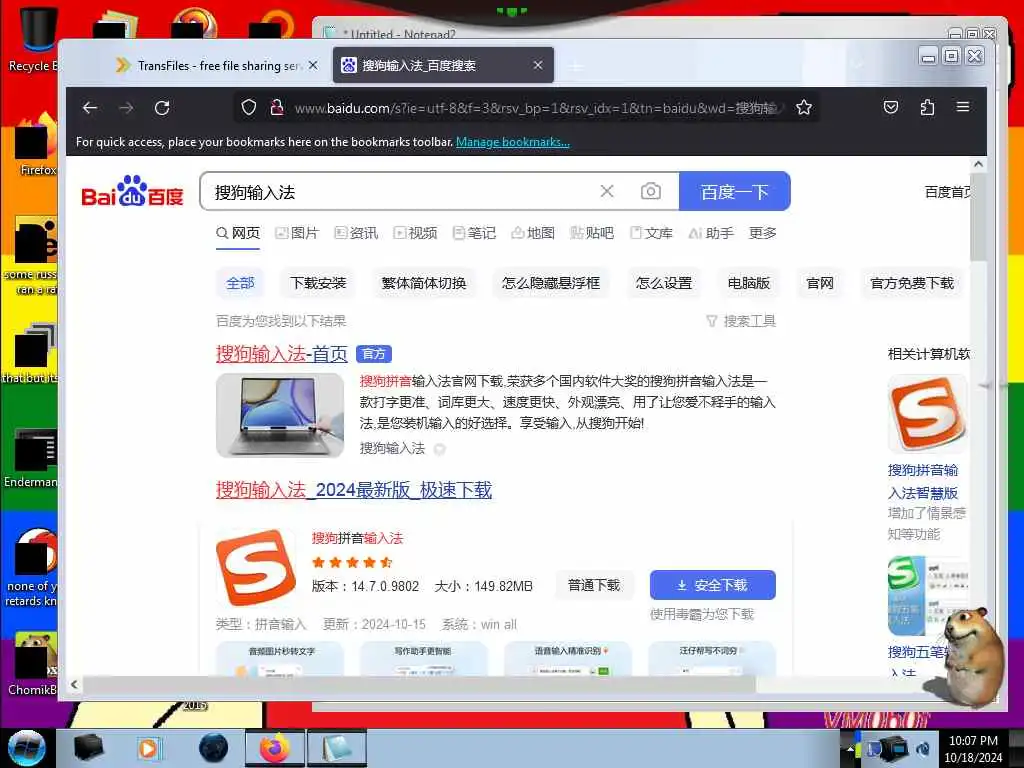Open the laptop thumbnail in first result
Image resolution: width=1024 pixels, height=768 pixels.
[280, 415]
